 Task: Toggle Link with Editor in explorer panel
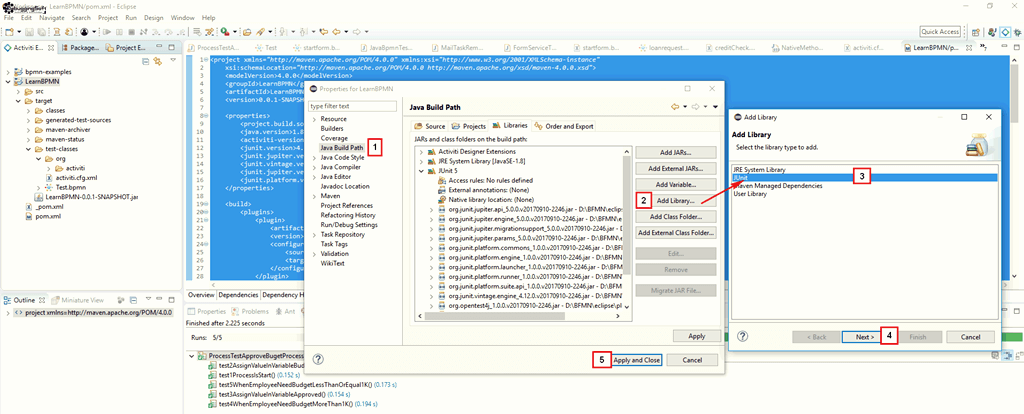pos(157,61)
